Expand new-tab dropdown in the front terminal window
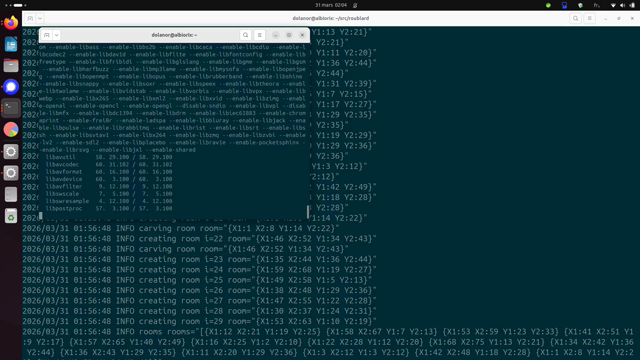The height and width of the screenshot is (360, 640). (x=57, y=35)
